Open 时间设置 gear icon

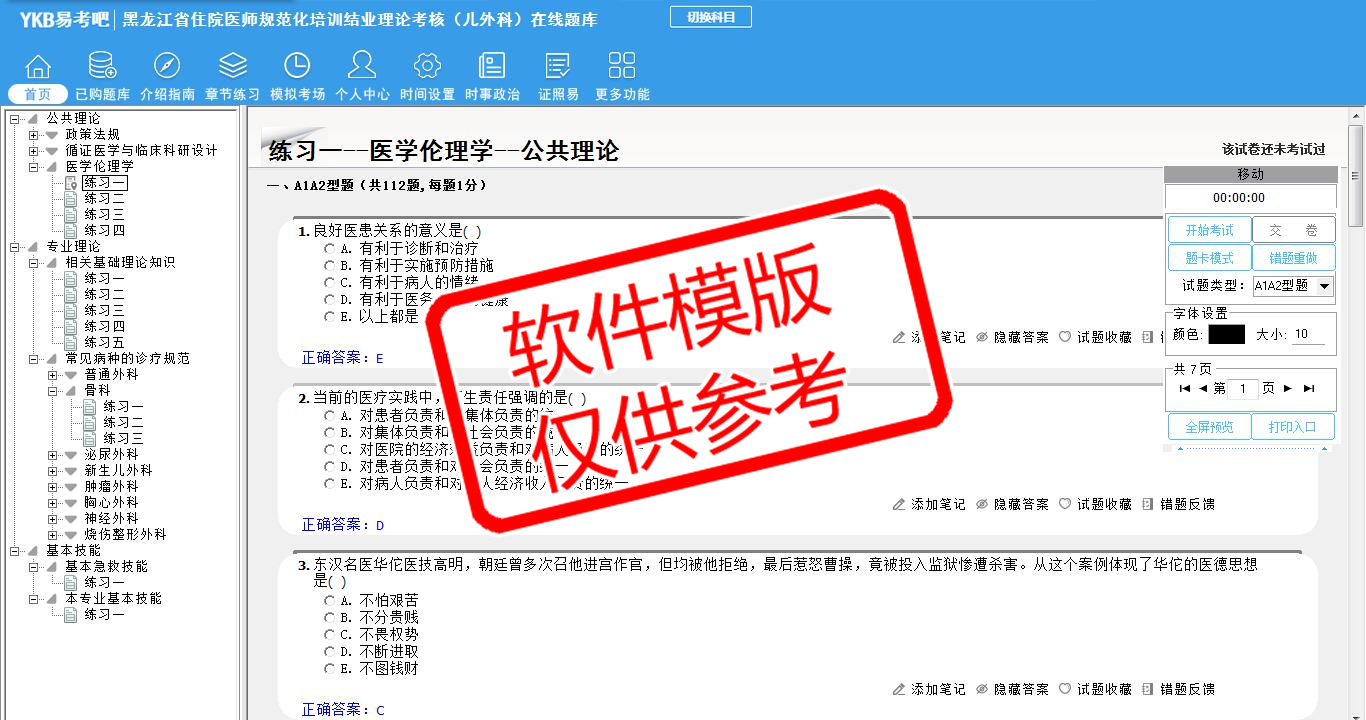[427, 66]
